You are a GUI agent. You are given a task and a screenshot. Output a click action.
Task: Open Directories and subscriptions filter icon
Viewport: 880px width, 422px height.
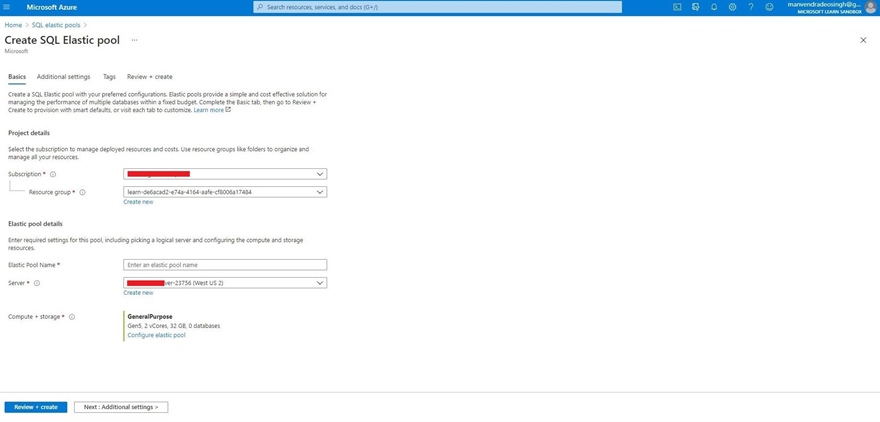coord(696,7)
